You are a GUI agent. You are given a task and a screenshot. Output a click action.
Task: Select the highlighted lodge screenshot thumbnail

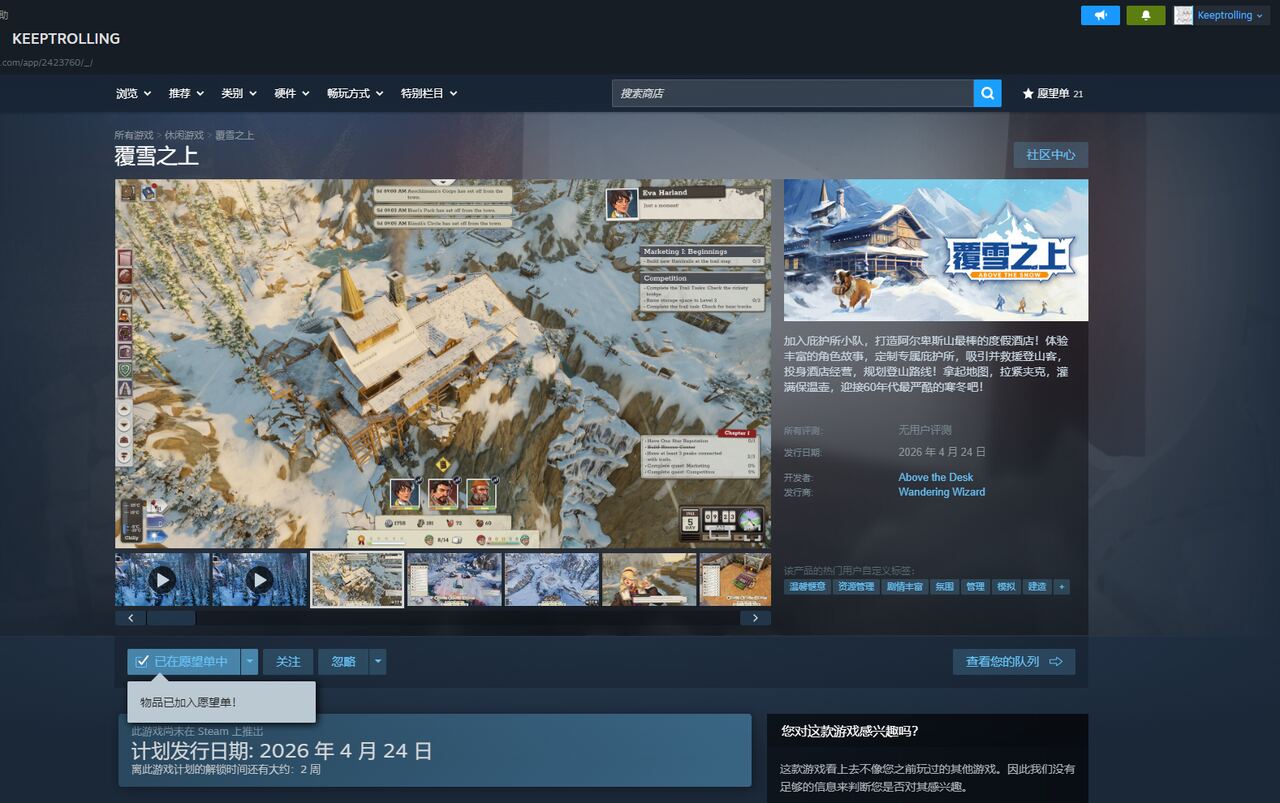pos(357,579)
